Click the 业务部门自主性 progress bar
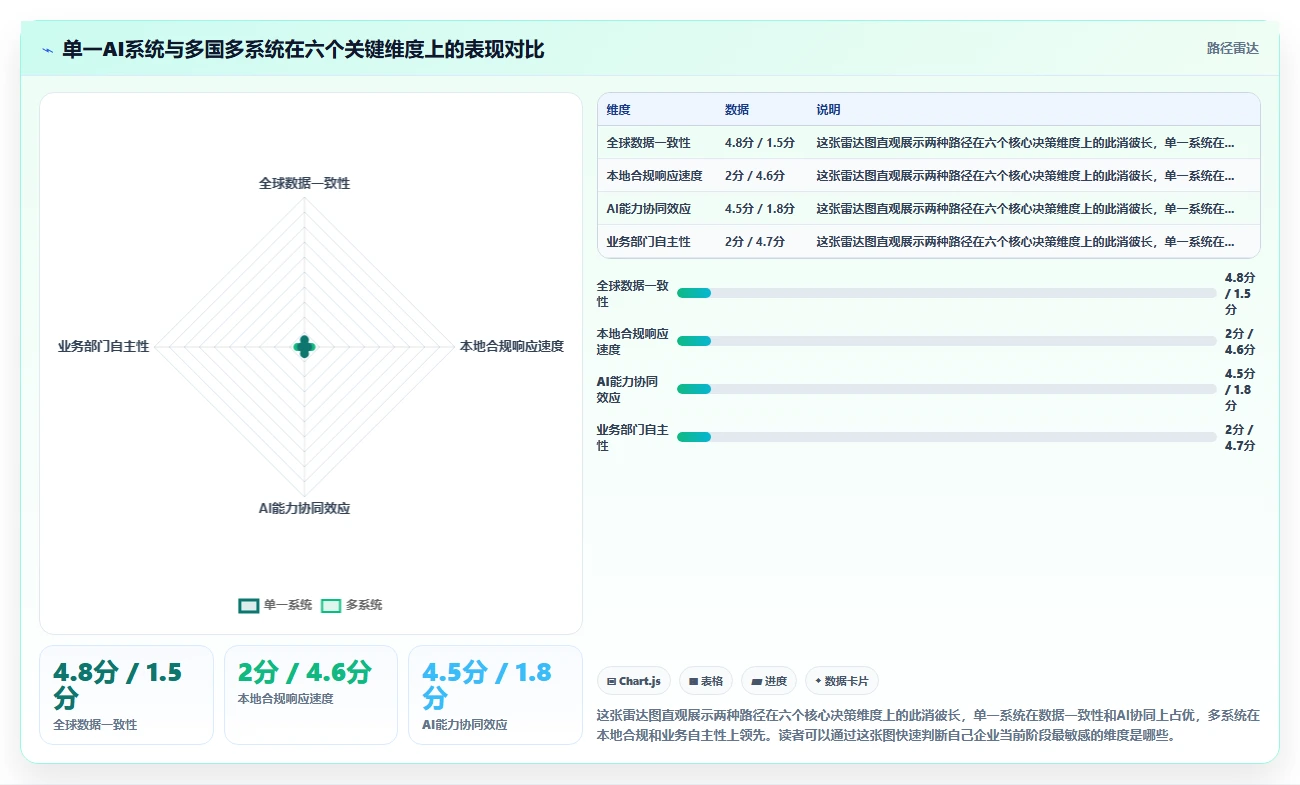This screenshot has height=785, width=1300. click(947, 437)
